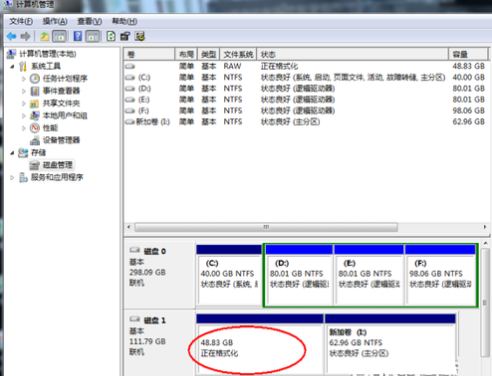Click the Refresh toolbar icon
The width and height of the screenshot is (492, 376).
[111, 36]
